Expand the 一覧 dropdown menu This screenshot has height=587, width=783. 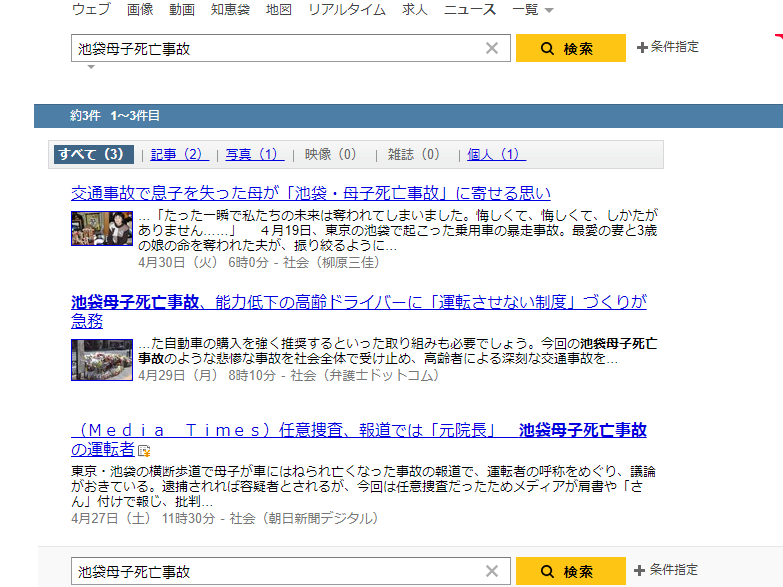tap(532, 10)
